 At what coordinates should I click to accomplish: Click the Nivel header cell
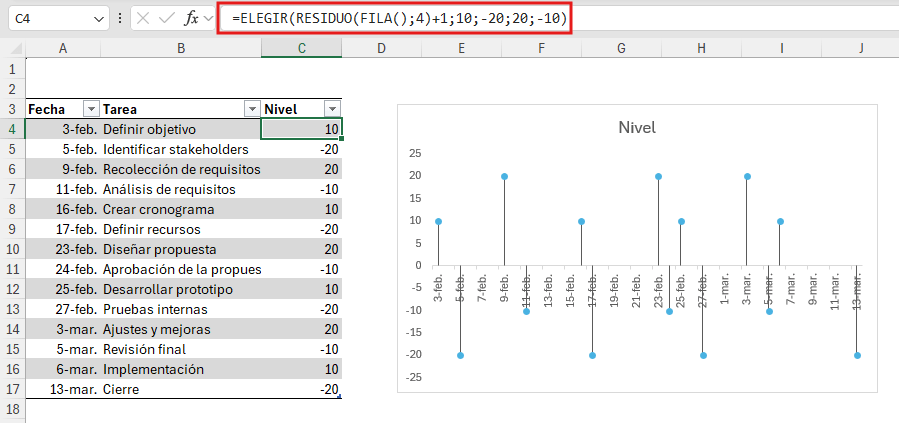pyautogui.click(x=302, y=109)
